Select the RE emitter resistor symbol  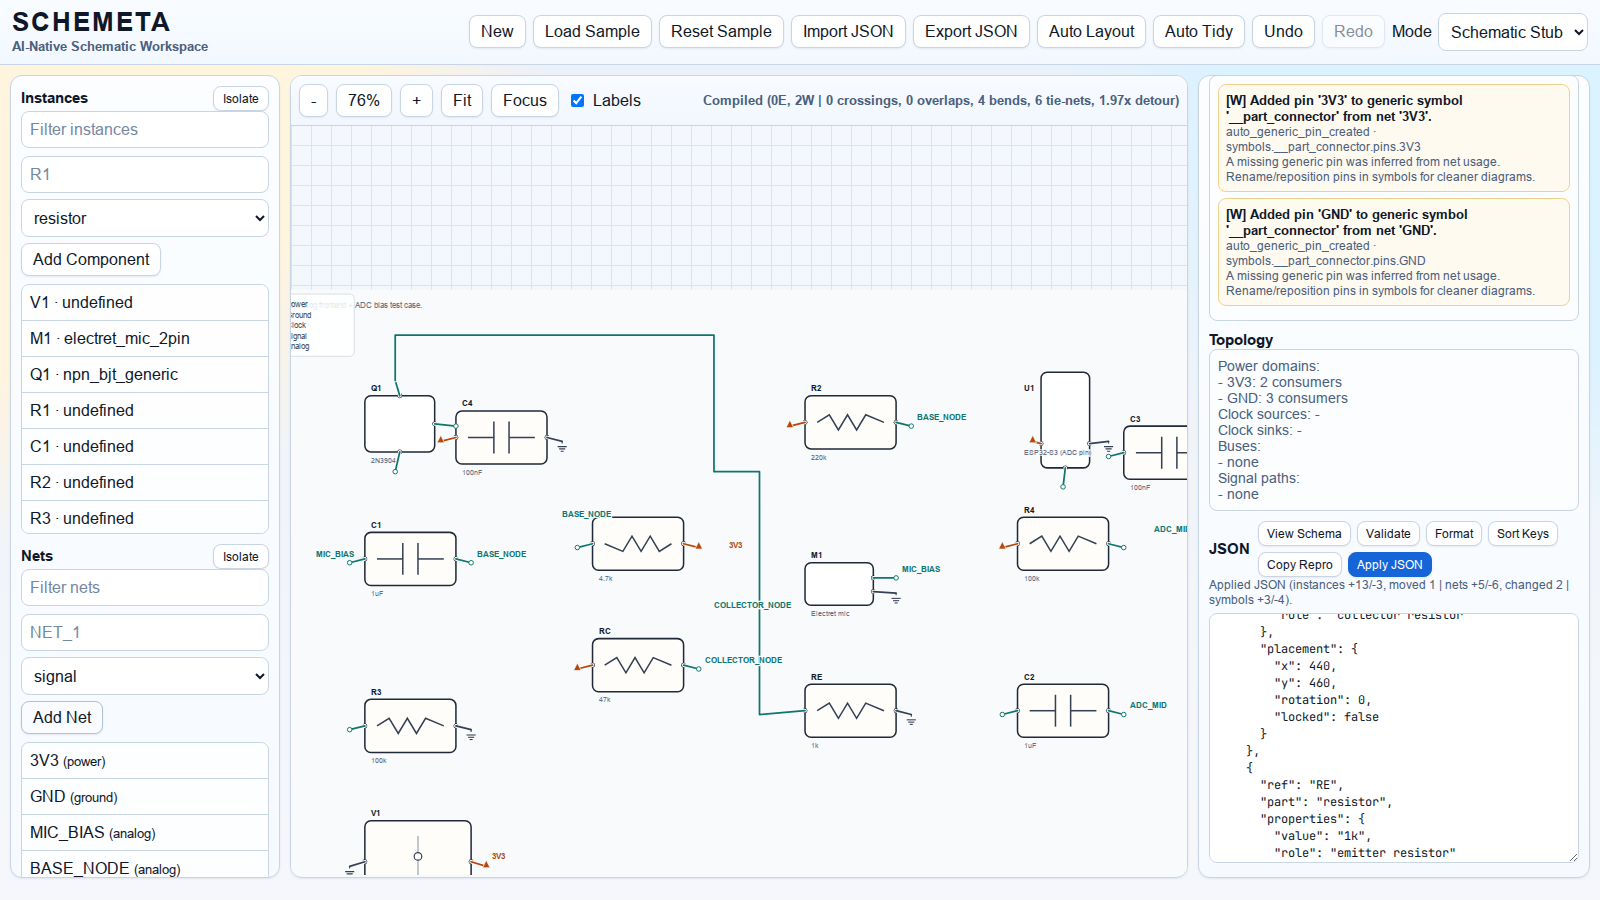pos(850,710)
